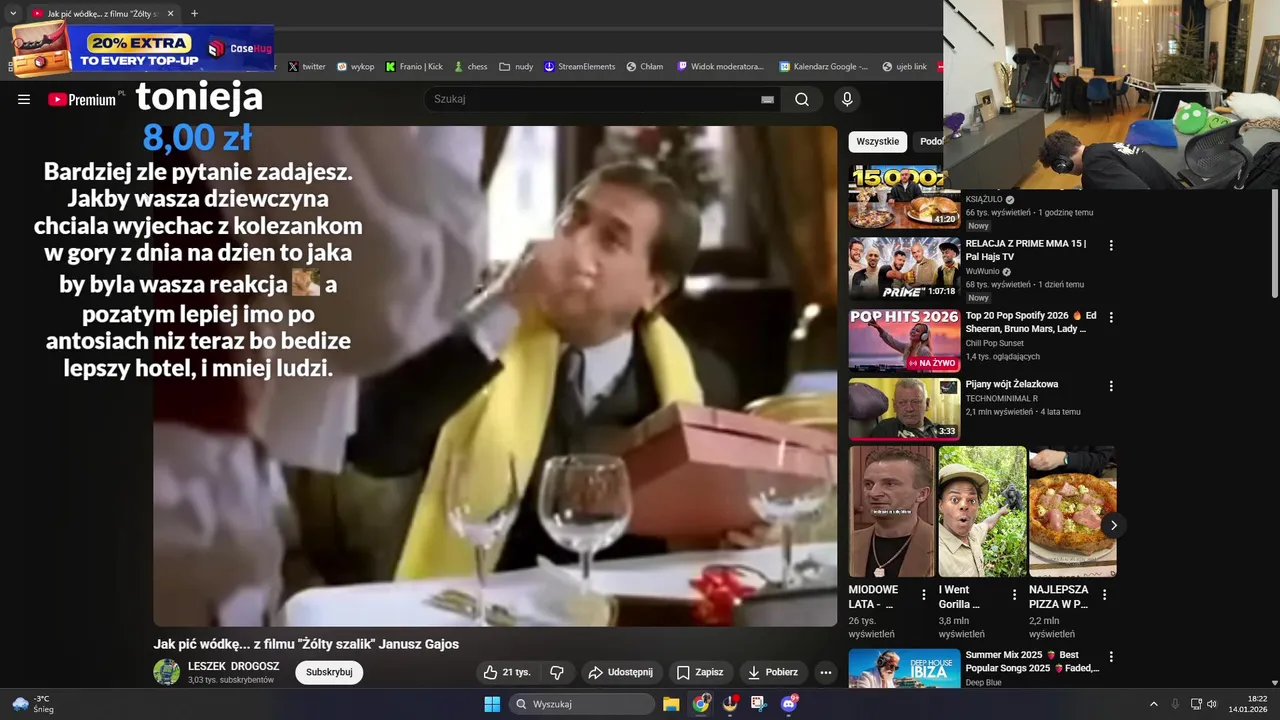This screenshot has width=1280, height=720.
Task: Open options for Top 20 Pop Spotify video
Action: [x=1110, y=317]
